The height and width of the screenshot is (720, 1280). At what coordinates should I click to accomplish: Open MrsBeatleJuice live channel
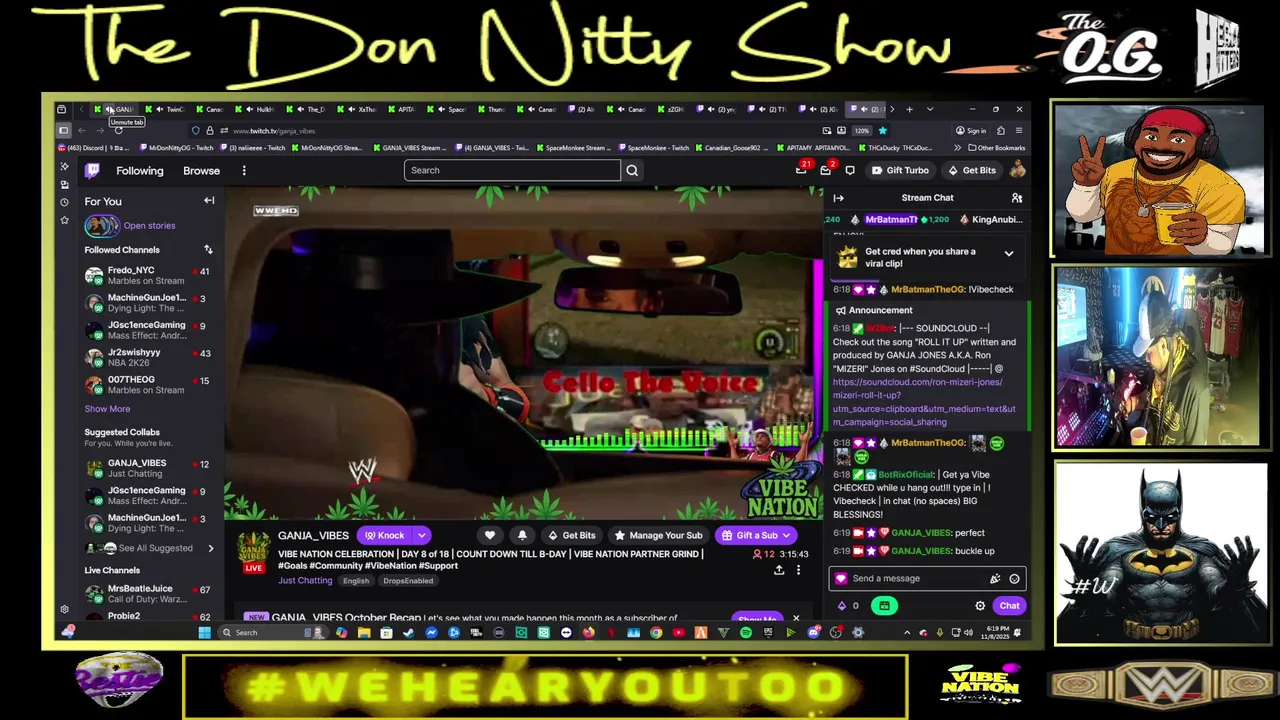tap(148, 593)
